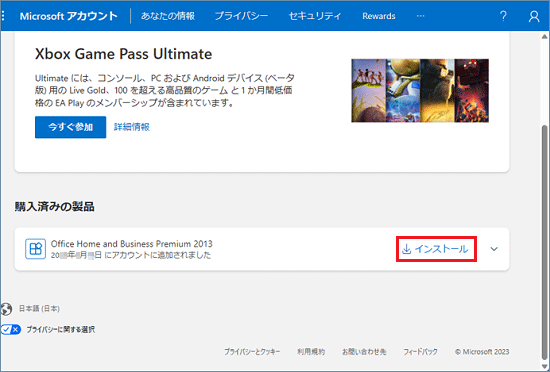550x372 pixels.
Task: Open the more menu ellipsis
Action: coord(420,16)
